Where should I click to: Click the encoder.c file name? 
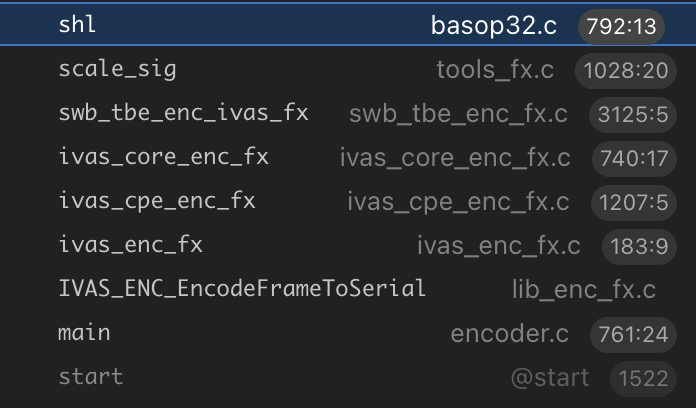point(510,334)
